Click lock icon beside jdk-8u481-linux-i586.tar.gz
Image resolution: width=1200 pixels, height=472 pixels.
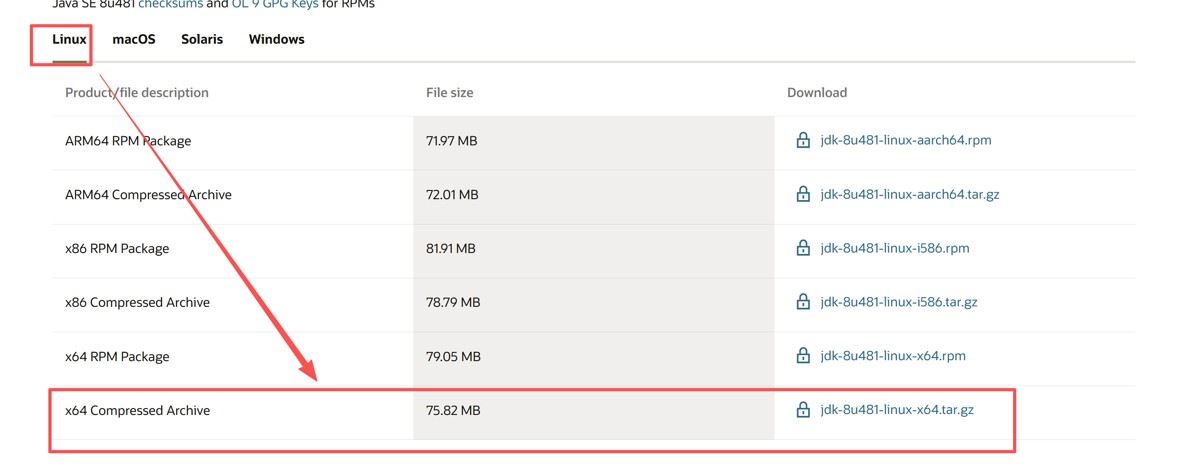point(802,302)
